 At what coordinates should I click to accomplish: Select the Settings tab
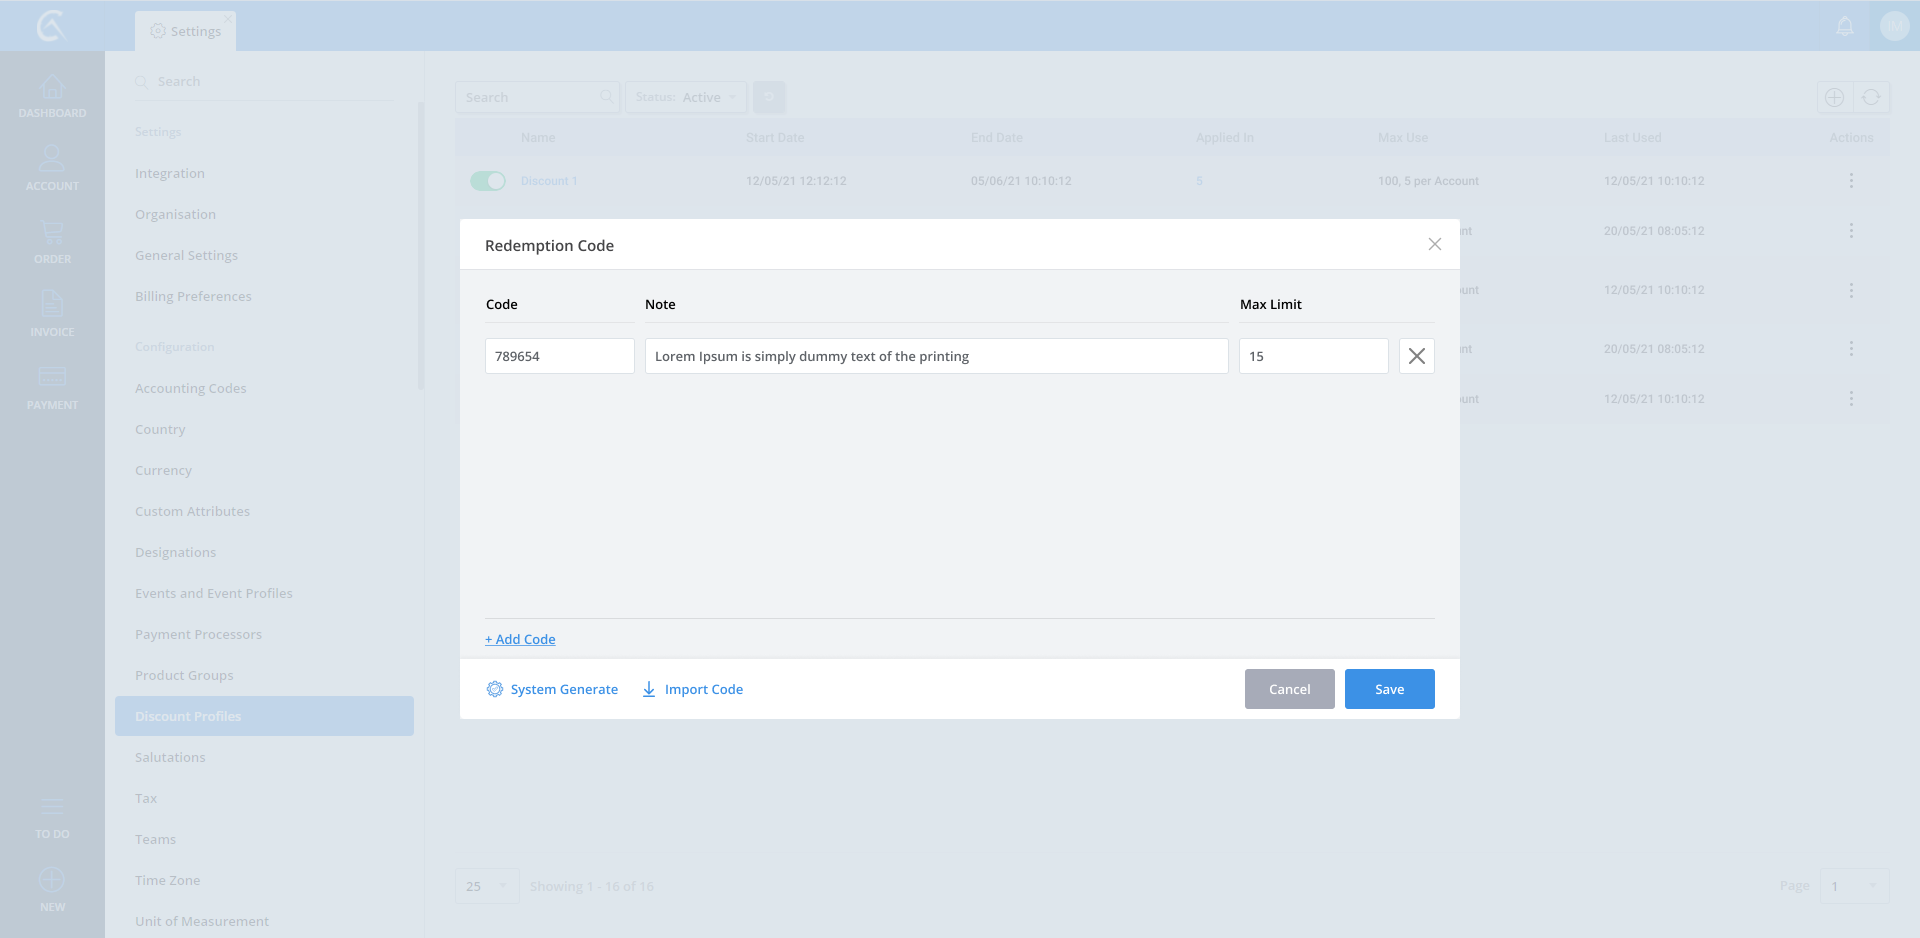tap(186, 31)
